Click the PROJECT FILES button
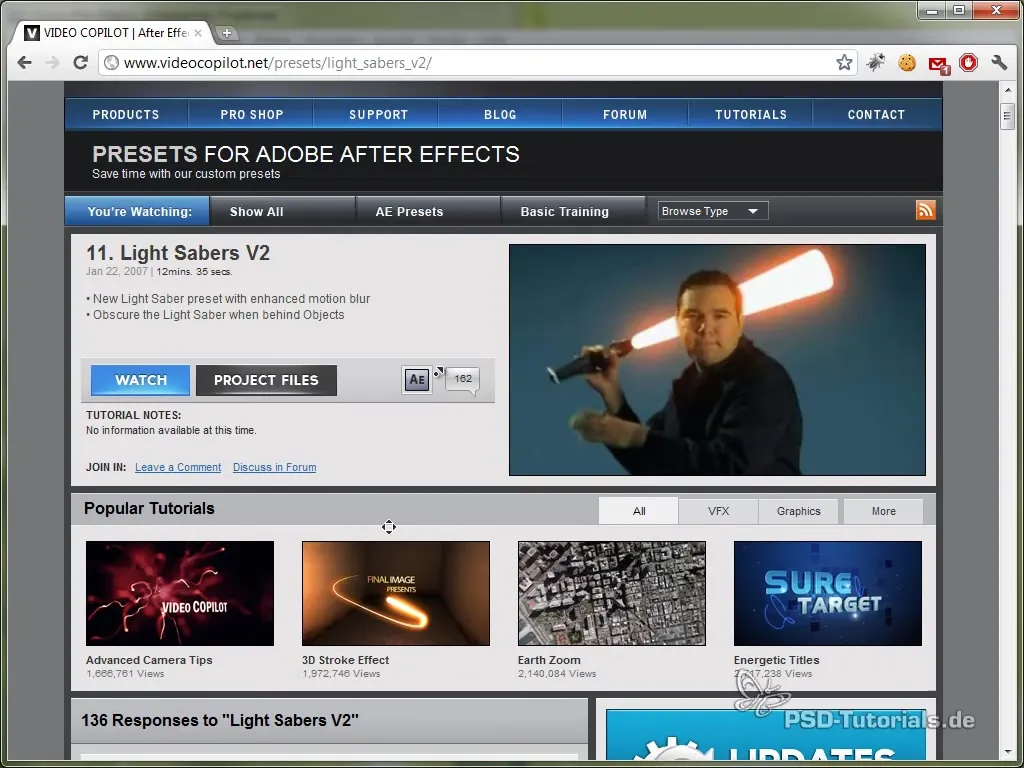Screen dimensions: 1024x768 click(x=266, y=380)
